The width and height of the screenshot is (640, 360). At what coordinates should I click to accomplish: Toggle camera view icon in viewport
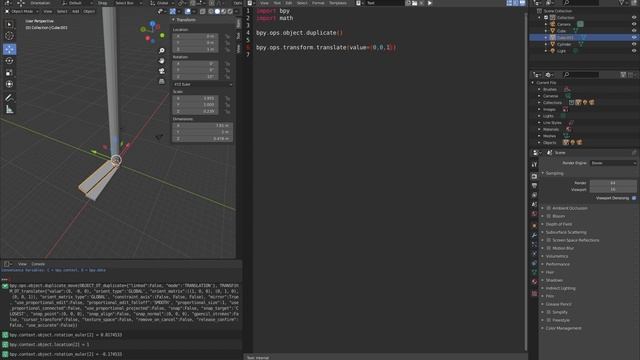tap(162, 71)
